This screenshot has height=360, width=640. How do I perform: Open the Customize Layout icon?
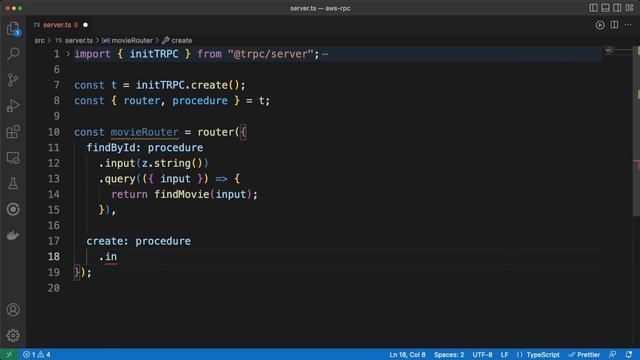click(629, 8)
